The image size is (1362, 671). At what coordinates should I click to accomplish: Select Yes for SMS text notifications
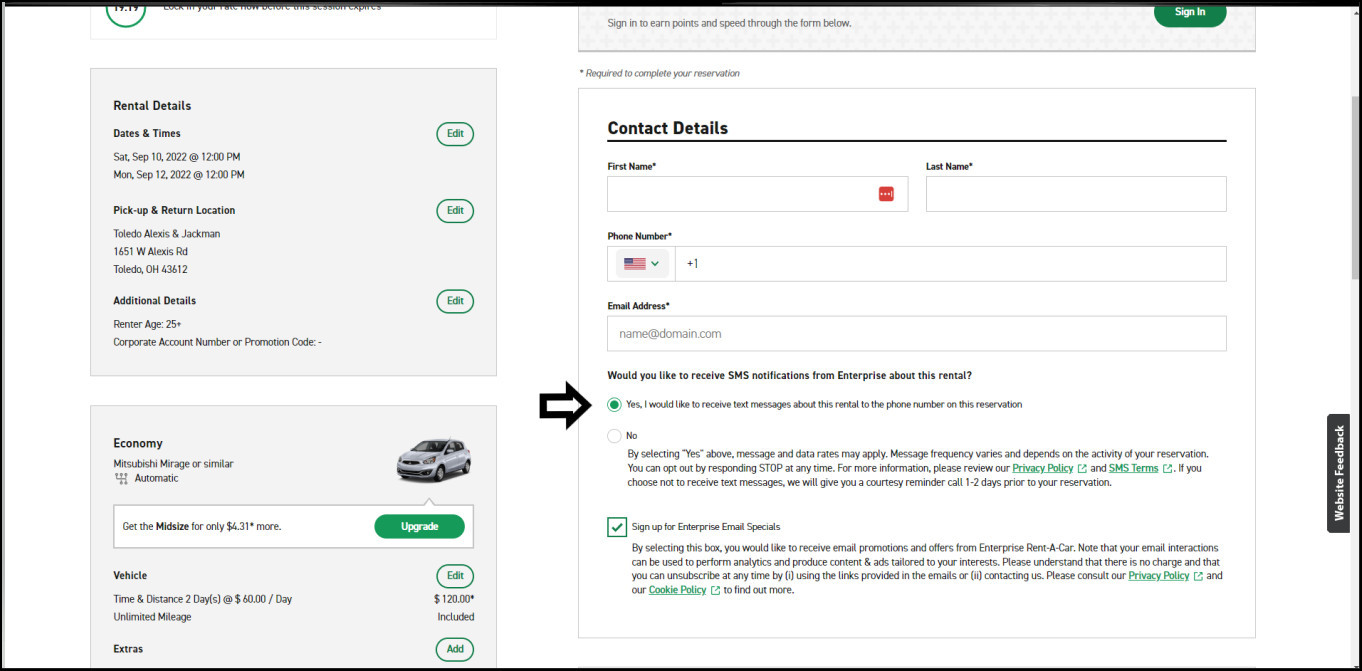click(x=614, y=405)
